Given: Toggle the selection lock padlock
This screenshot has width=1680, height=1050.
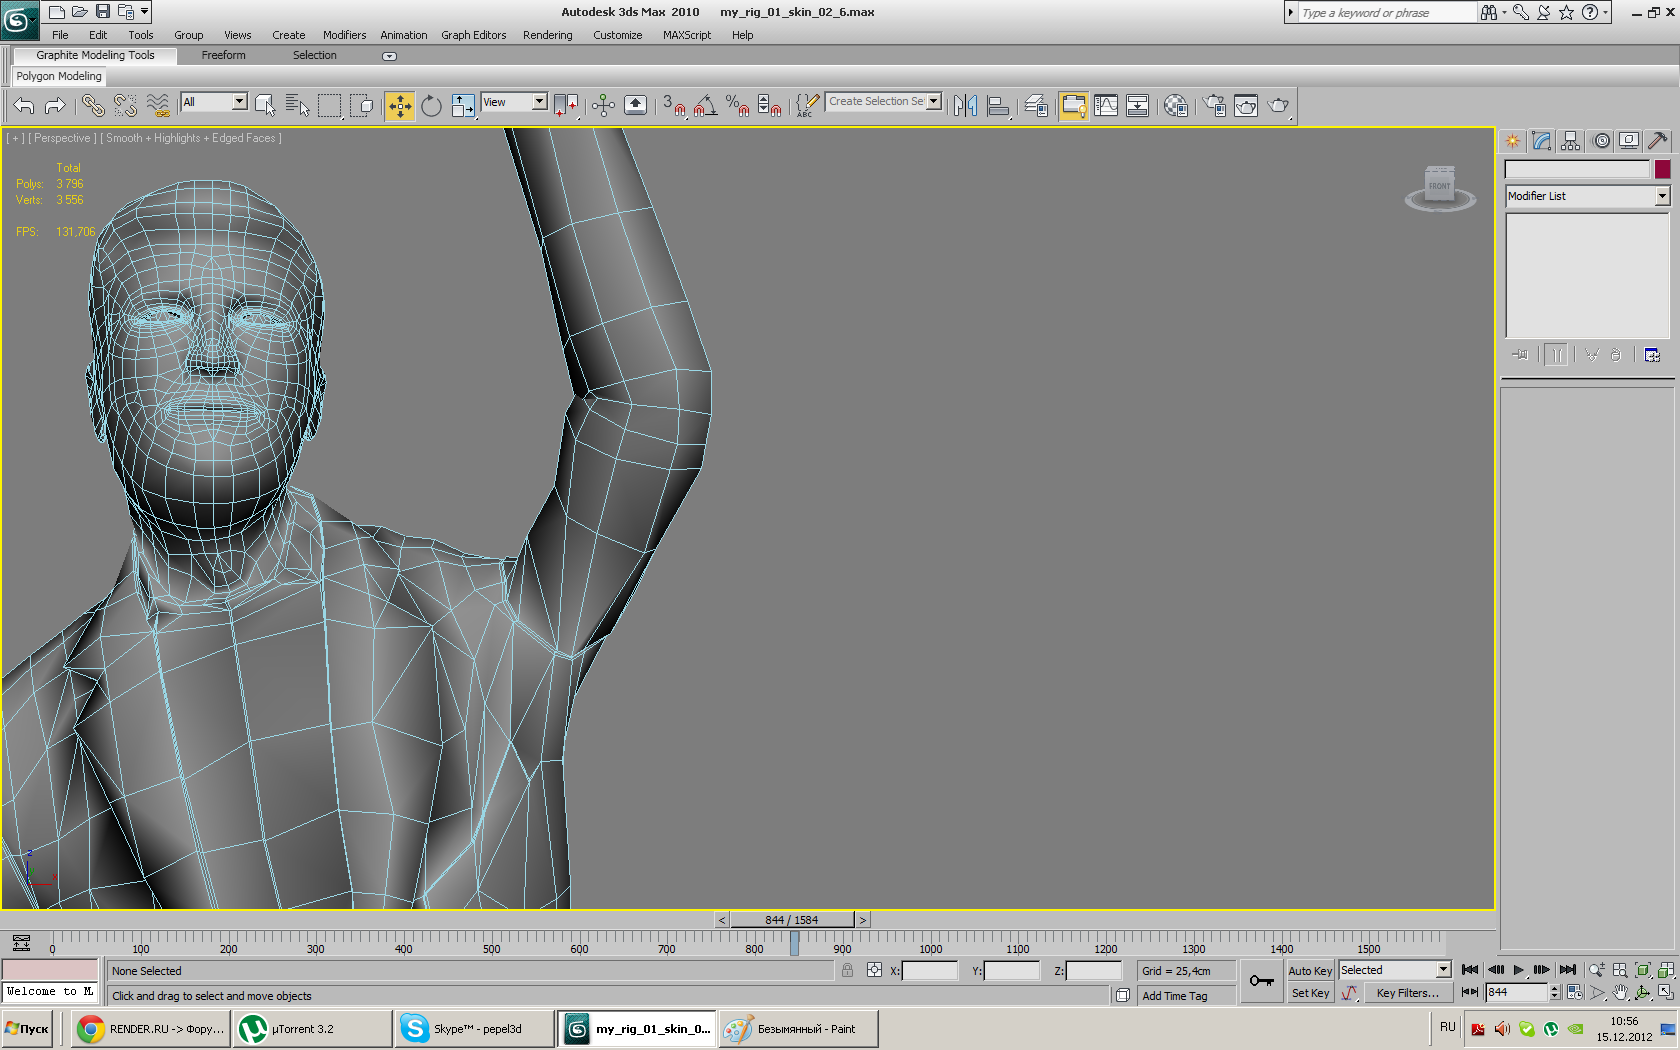Looking at the screenshot, I should [847, 970].
